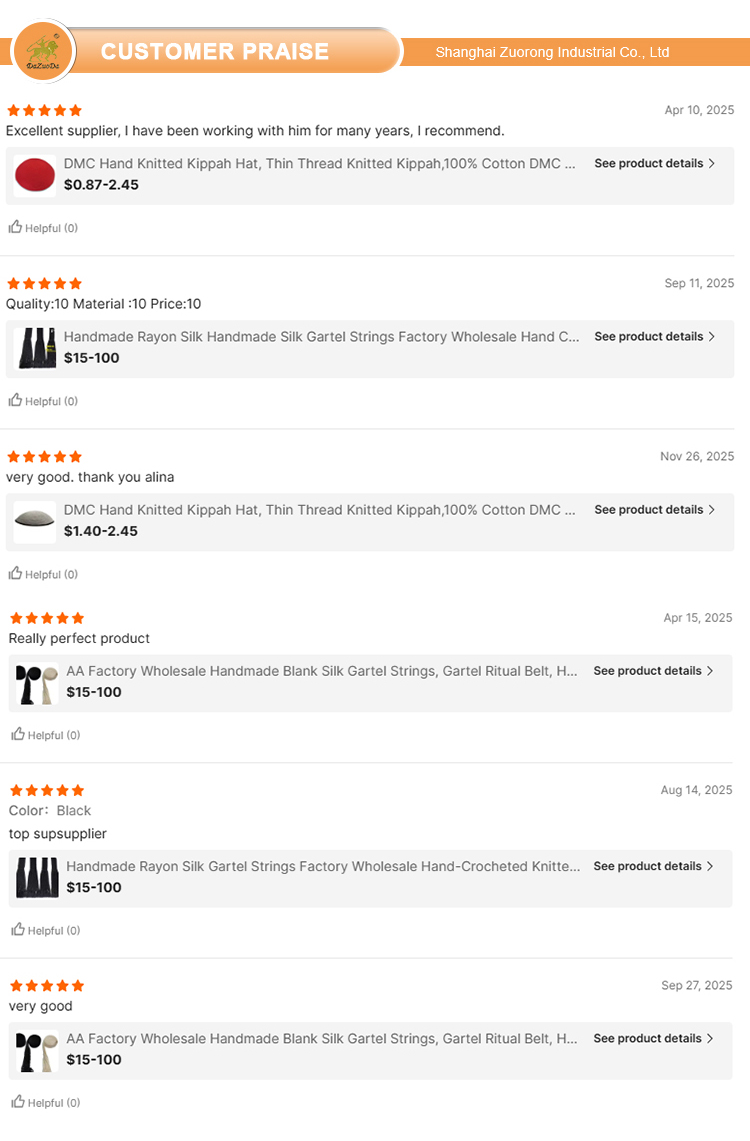Screen dimensions: 750x1141
Task: See product details for $0.87-2.45 kippah
Action: tap(654, 163)
